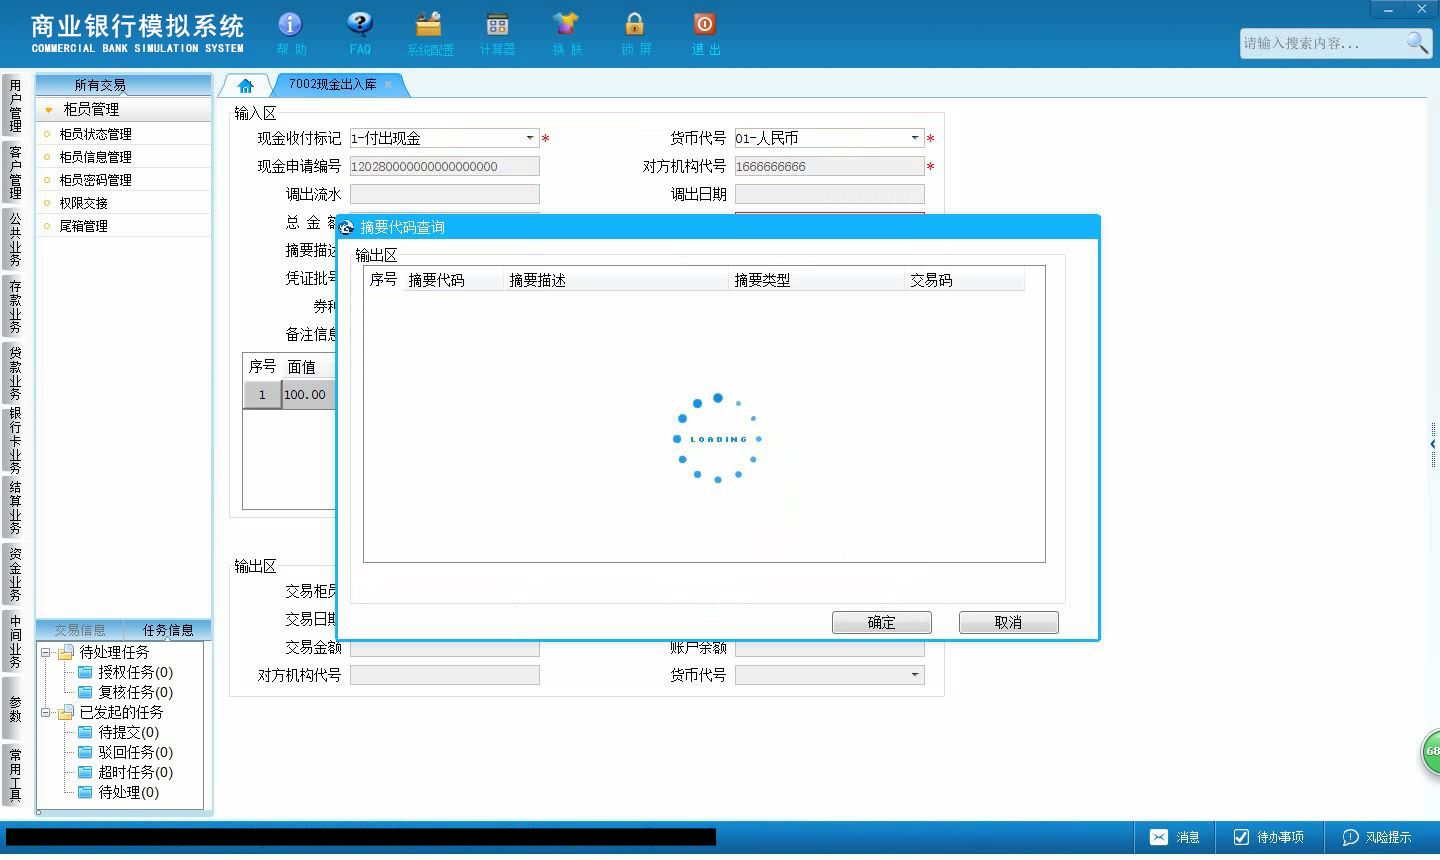This screenshot has width=1440, height=860.
Task: Sort by 交易码 column header
Action: point(964,280)
